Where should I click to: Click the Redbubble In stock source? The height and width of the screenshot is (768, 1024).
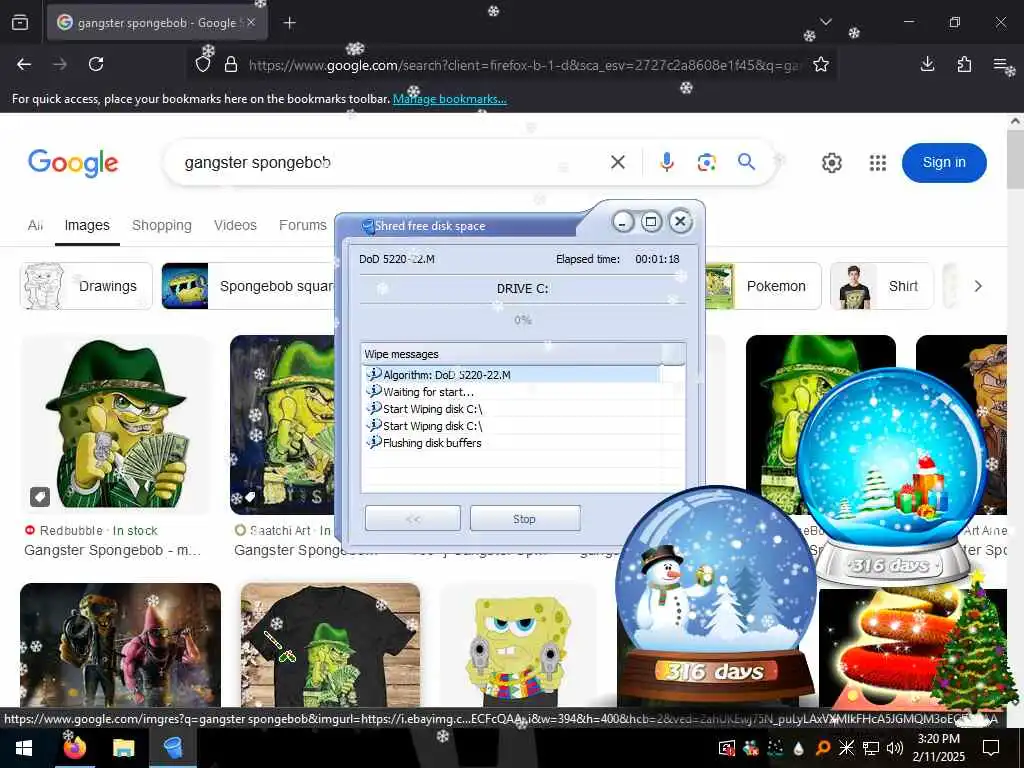pos(92,530)
